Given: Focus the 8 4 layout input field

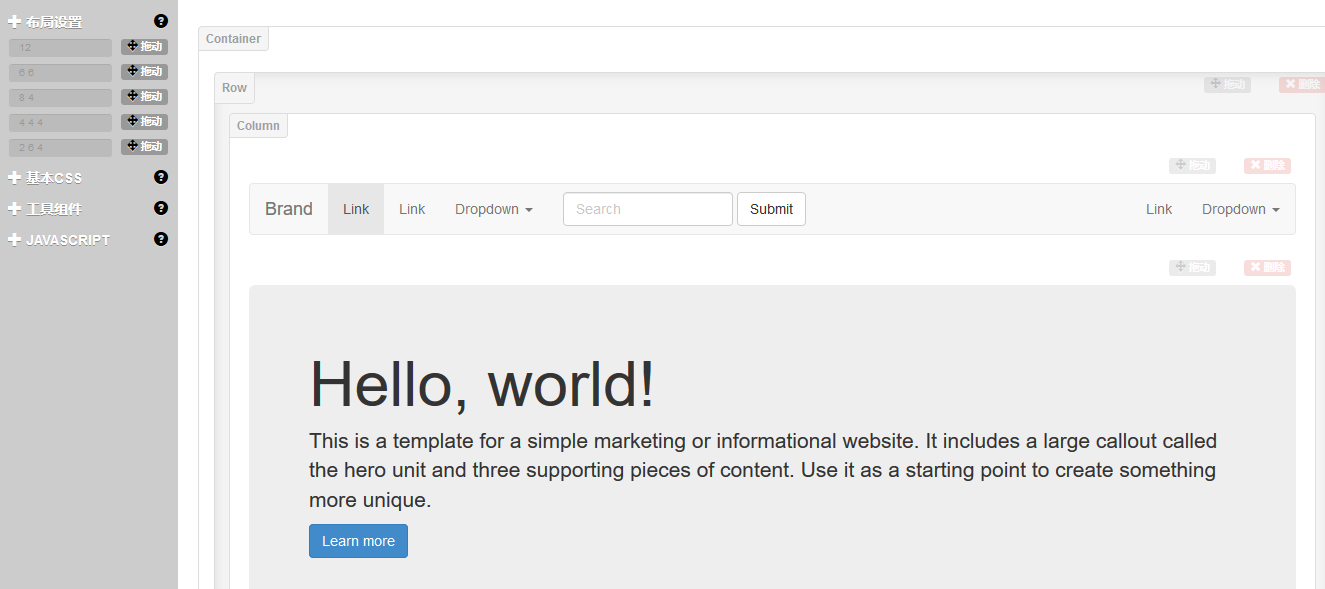Looking at the screenshot, I should [60, 98].
